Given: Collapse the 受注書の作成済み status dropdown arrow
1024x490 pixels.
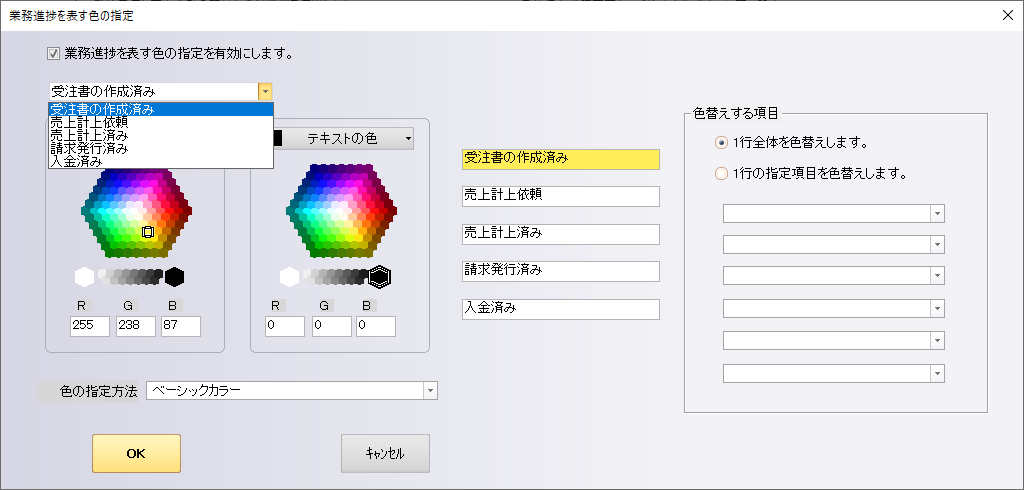Looking at the screenshot, I should pos(264,91).
